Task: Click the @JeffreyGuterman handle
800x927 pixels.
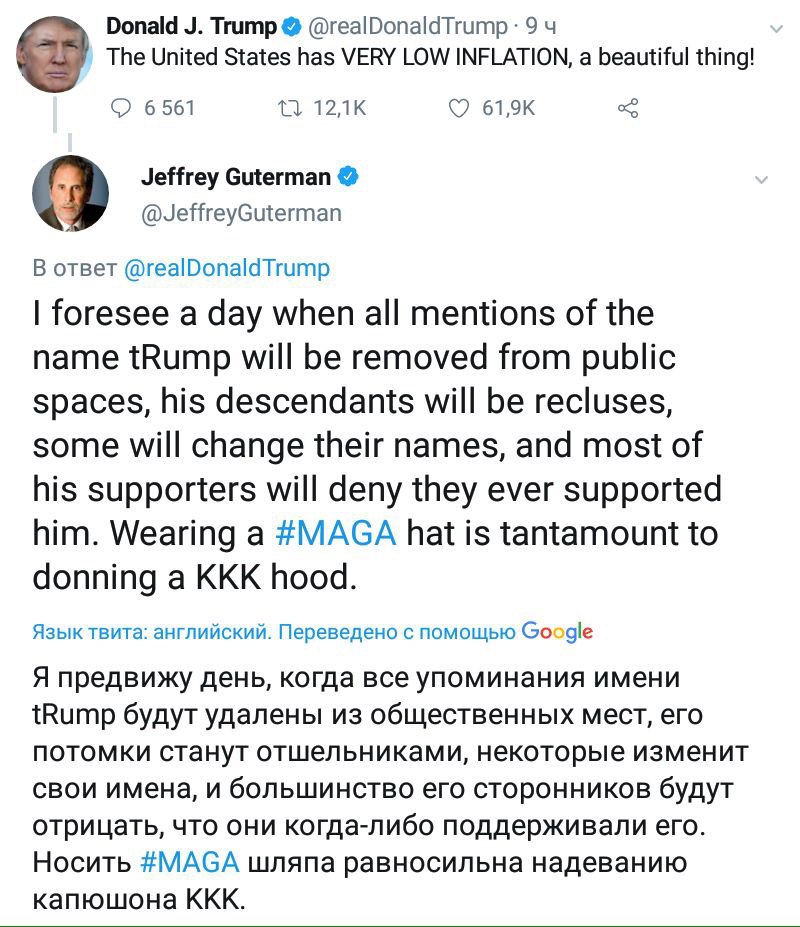Action: pos(241,213)
